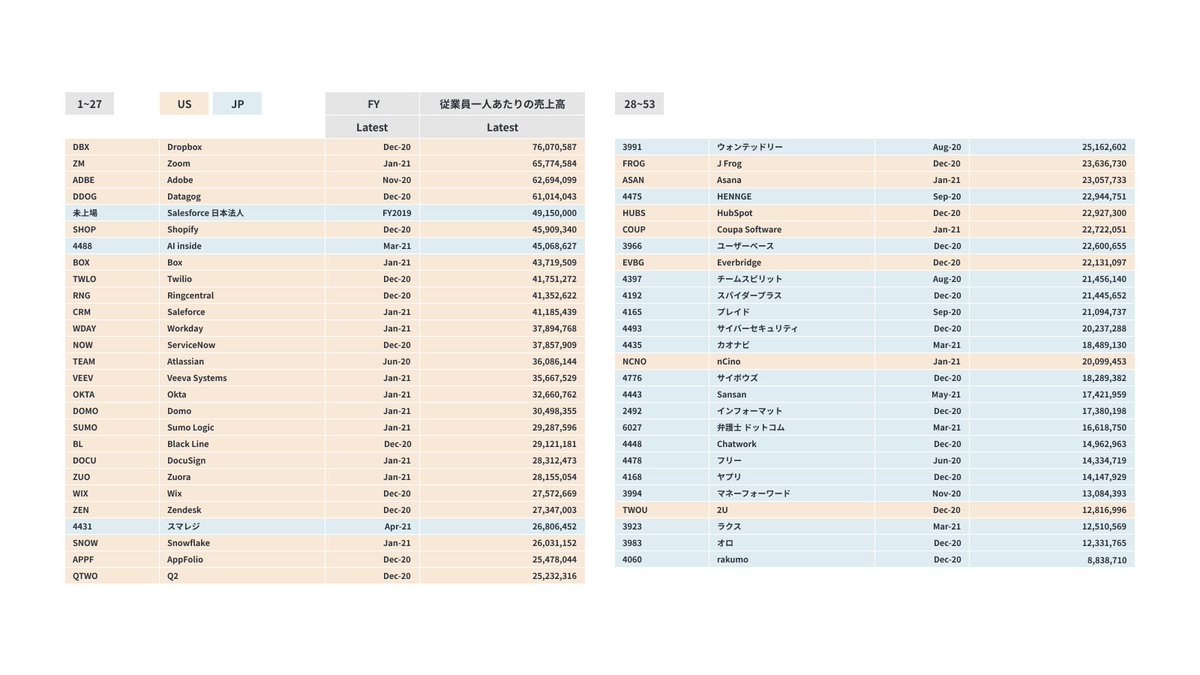This screenshot has width=1200, height=675.
Task: Click the Sansan May-21 date cell
Action: [x=922, y=394]
